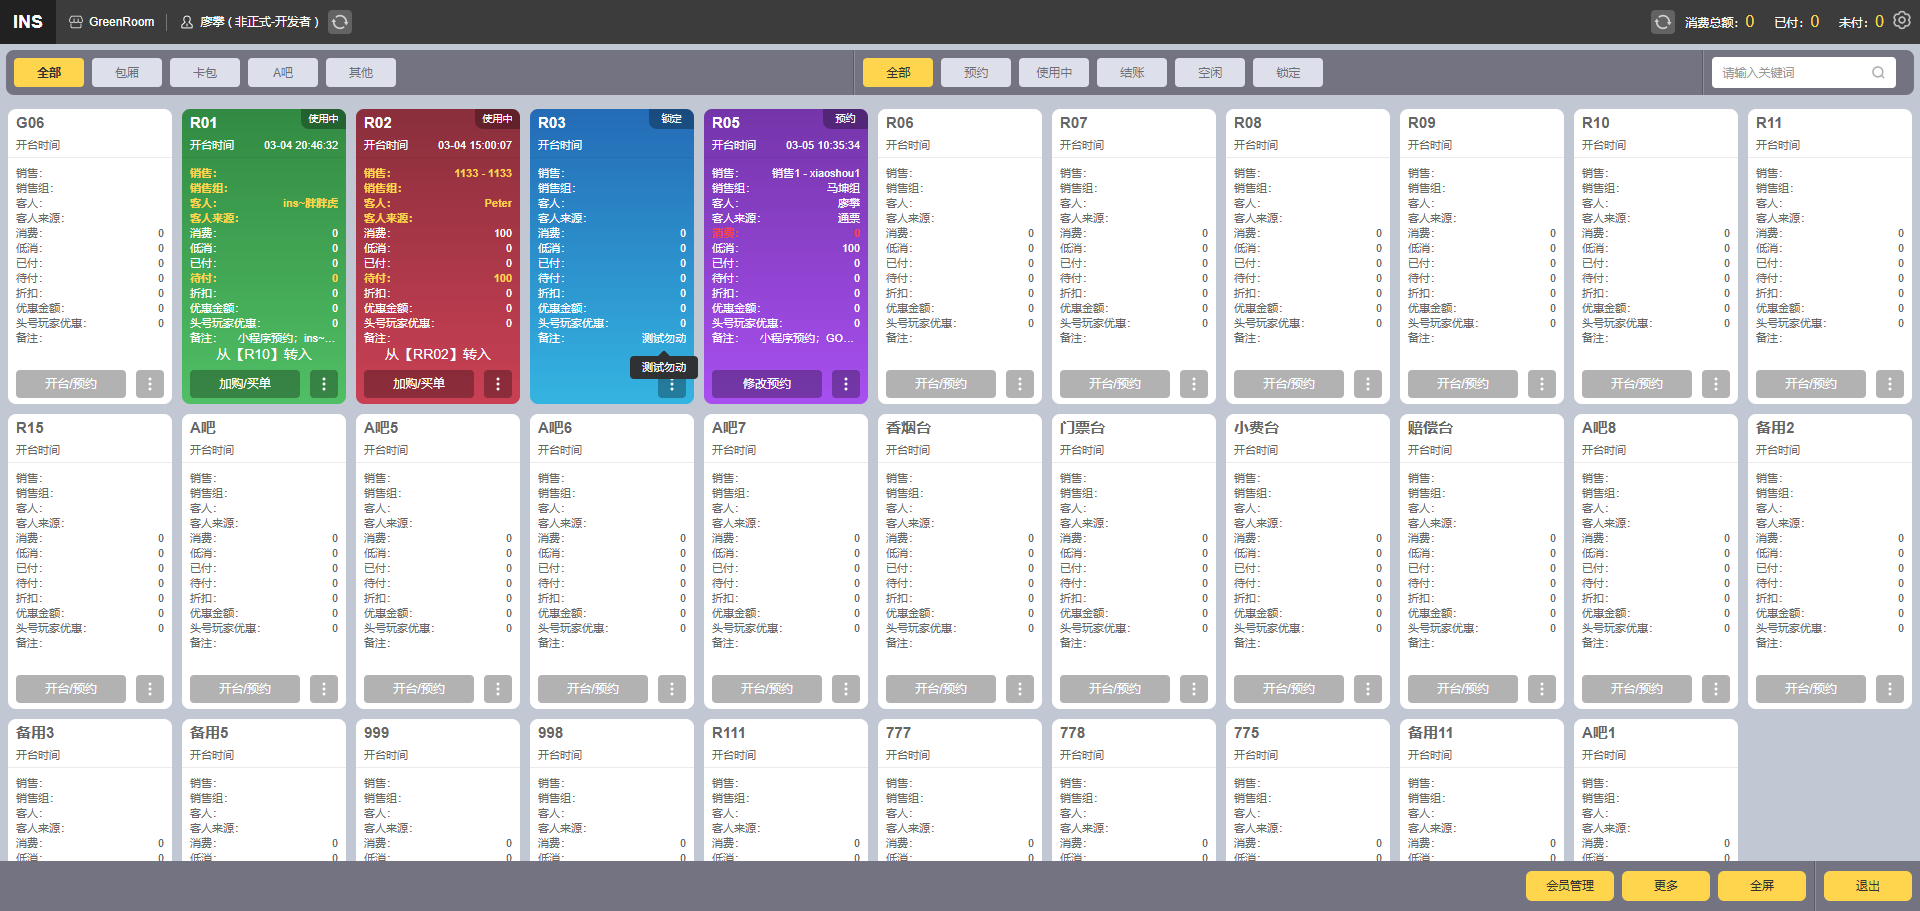The width and height of the screenshot is (1920, 911).
Task: Open the three-dot menu on card 门票台
Action: point(1194,689)
